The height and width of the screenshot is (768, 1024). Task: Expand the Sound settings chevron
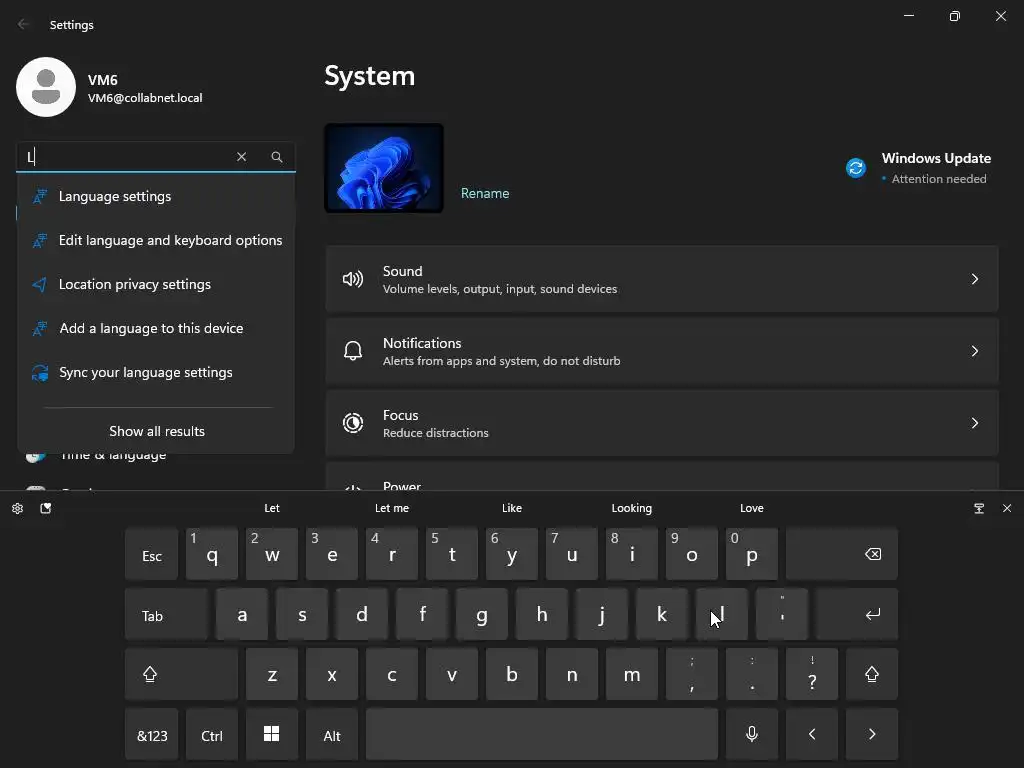tap(974, 280)
